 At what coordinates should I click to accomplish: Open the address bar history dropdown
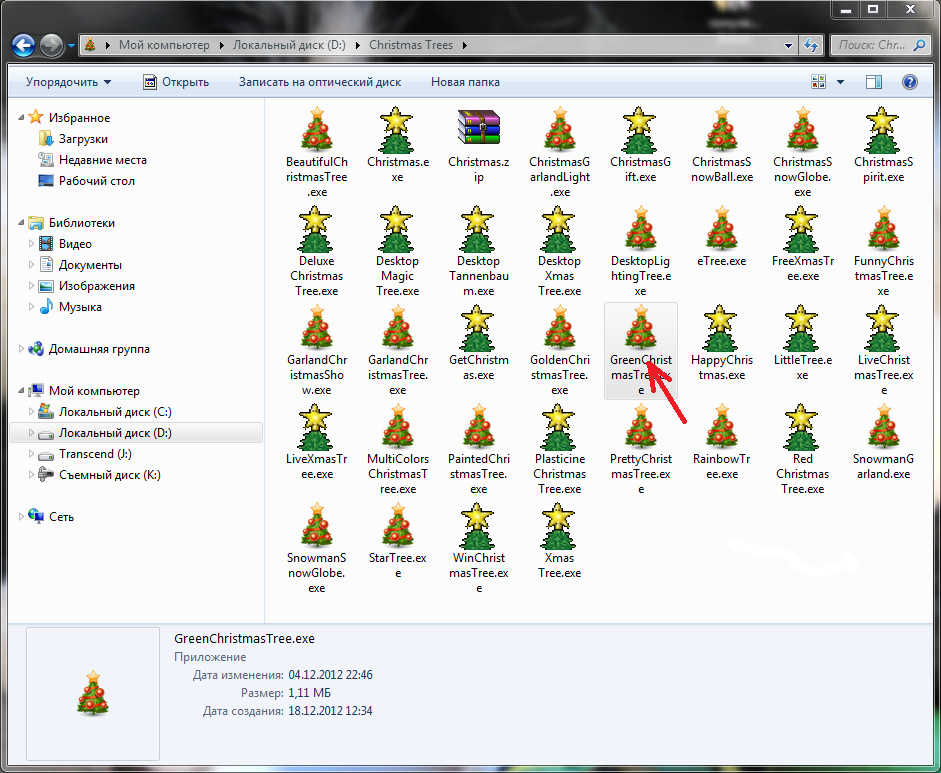point(789,45)
